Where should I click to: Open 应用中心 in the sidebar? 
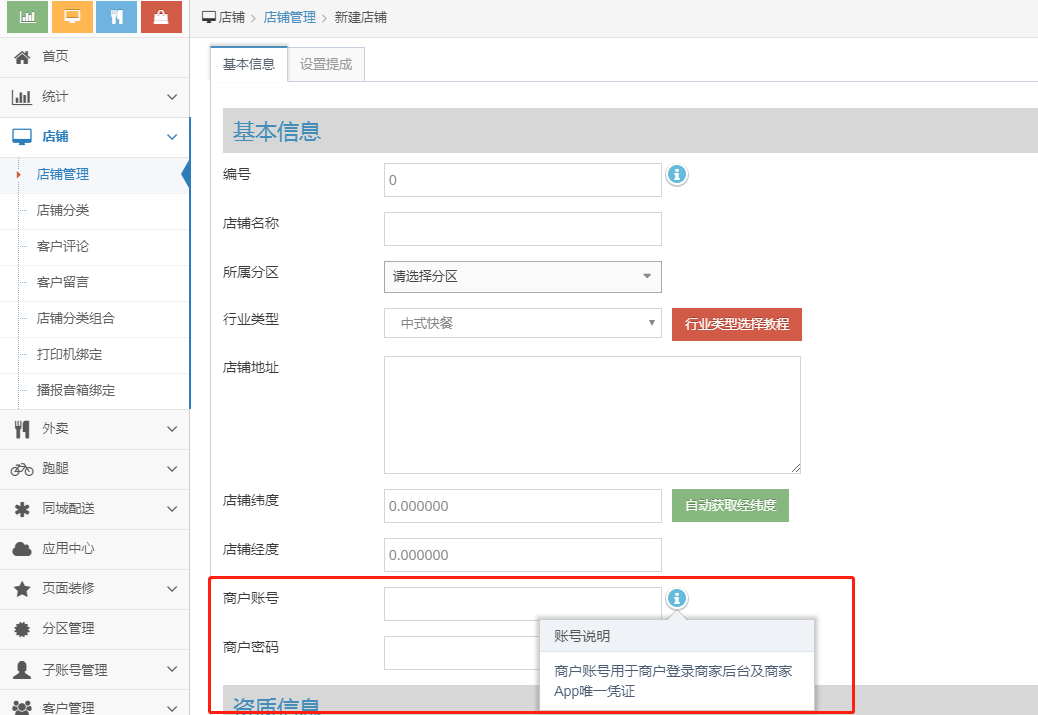(x=68, y=549)
